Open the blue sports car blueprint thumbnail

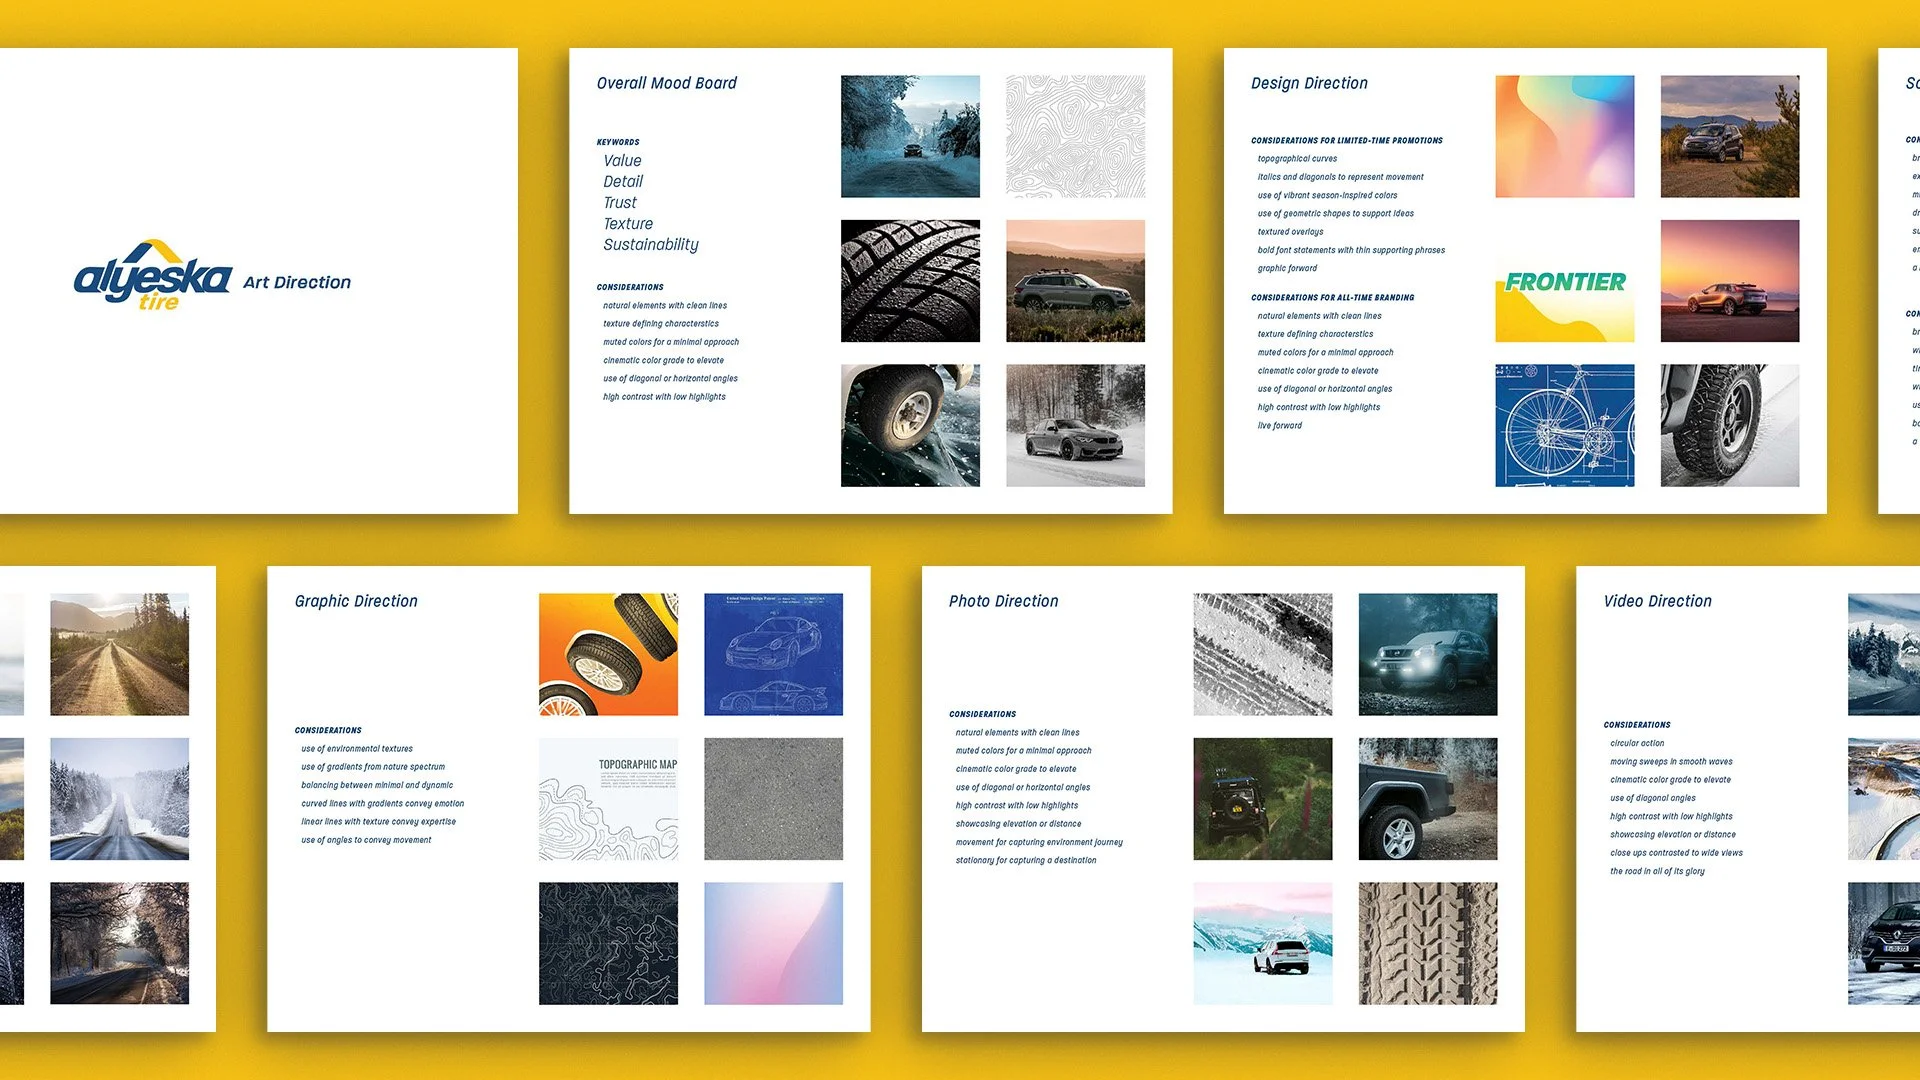pyautogui.click(x=773, y=654)
